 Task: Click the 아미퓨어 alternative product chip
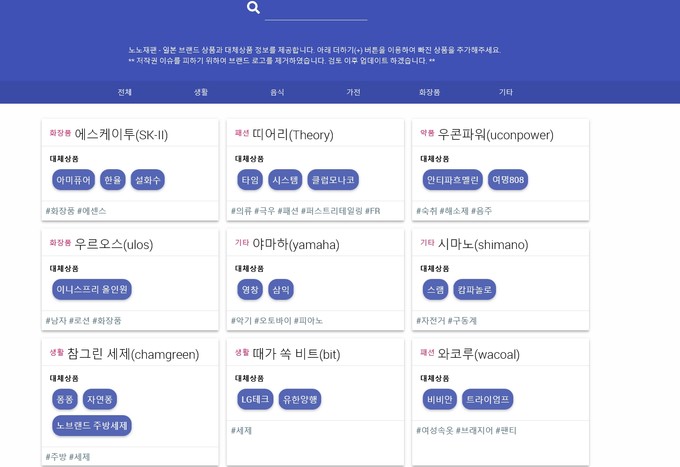(74, 180)
